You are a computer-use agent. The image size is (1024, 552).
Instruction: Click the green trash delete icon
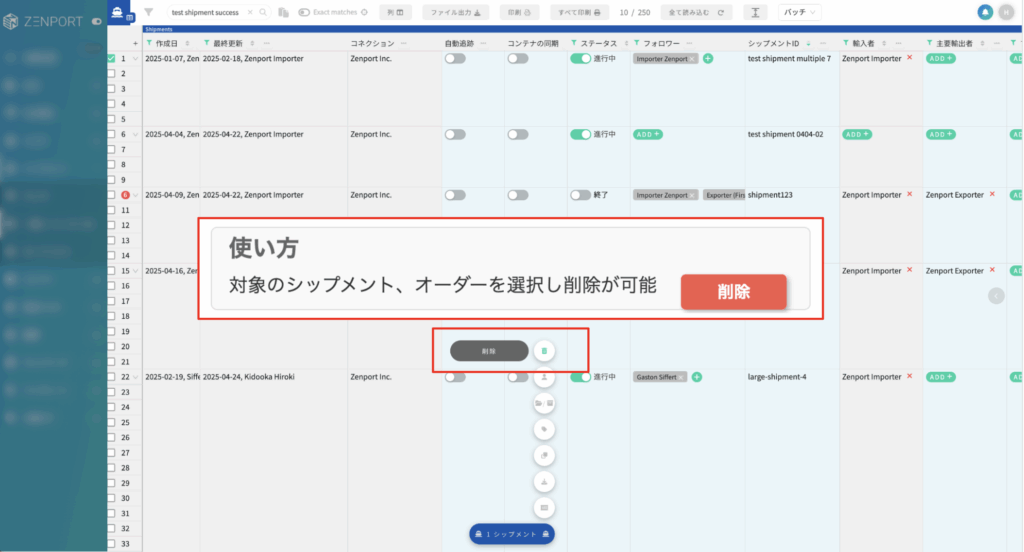click(544, 351)
